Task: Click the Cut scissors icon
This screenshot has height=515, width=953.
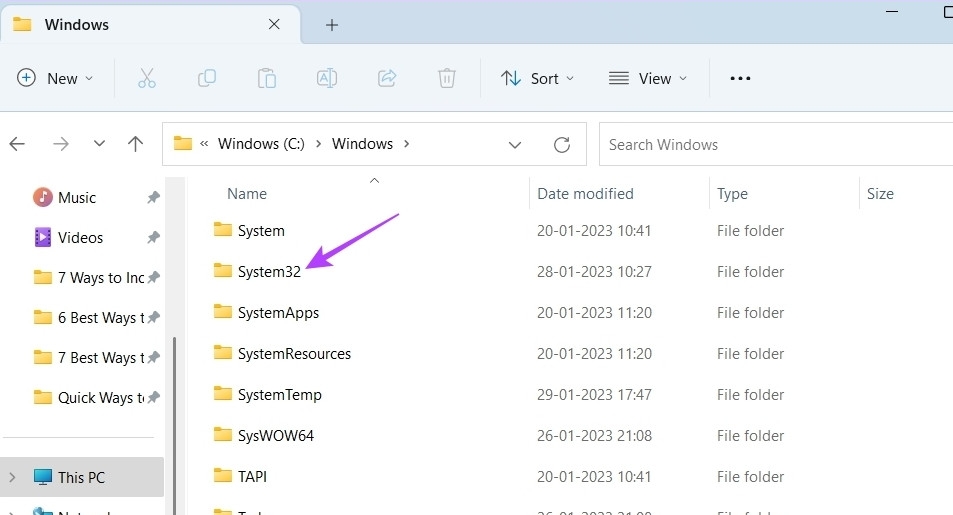Action: [x=146, y=78]
